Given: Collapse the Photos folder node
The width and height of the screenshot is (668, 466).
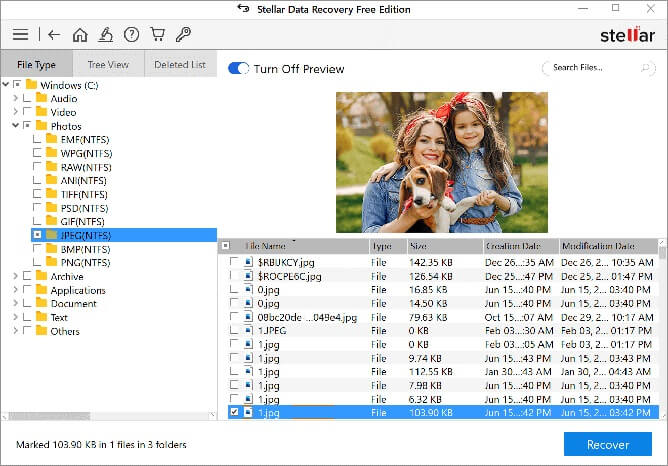Looking at the screenshot, I should pyautogui.click(x=14, y=126).
